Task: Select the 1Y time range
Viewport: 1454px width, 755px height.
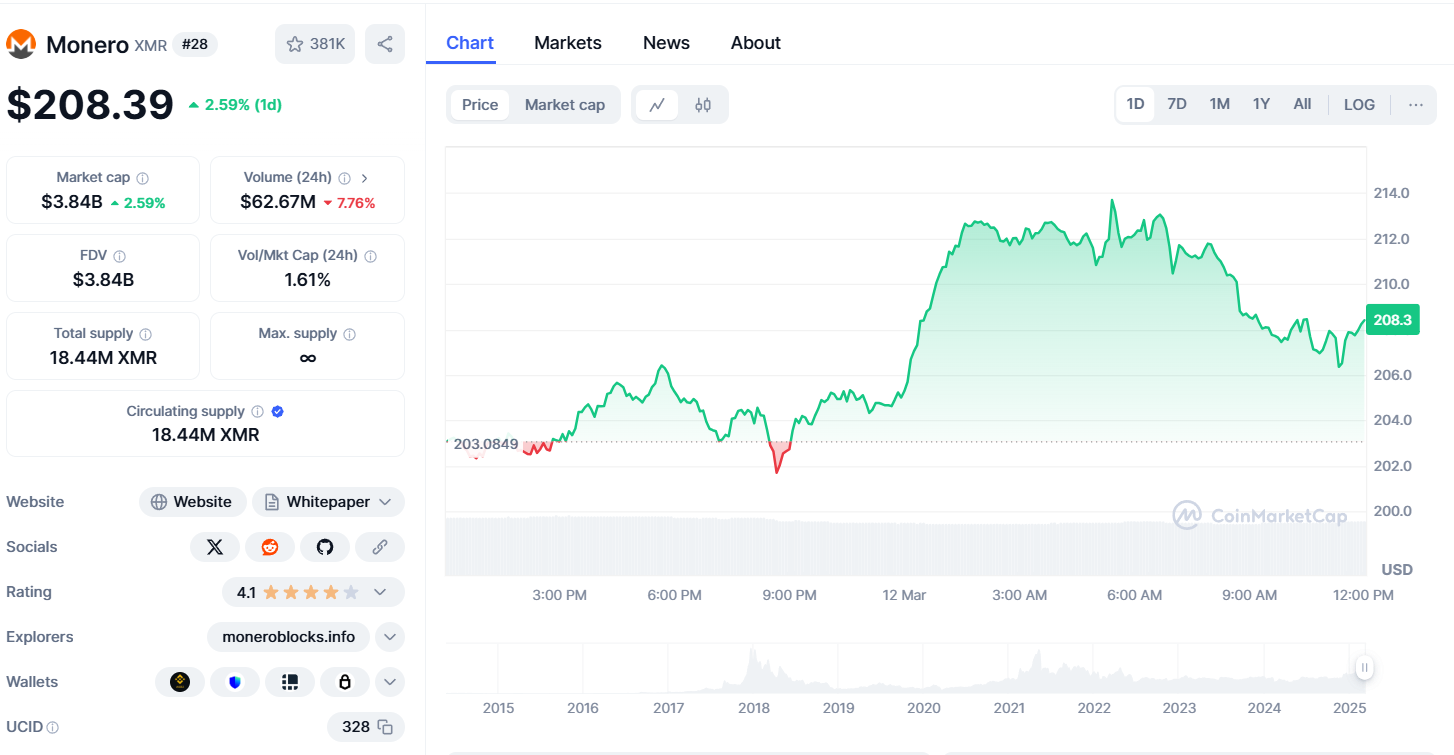Action: point(1261,103)
